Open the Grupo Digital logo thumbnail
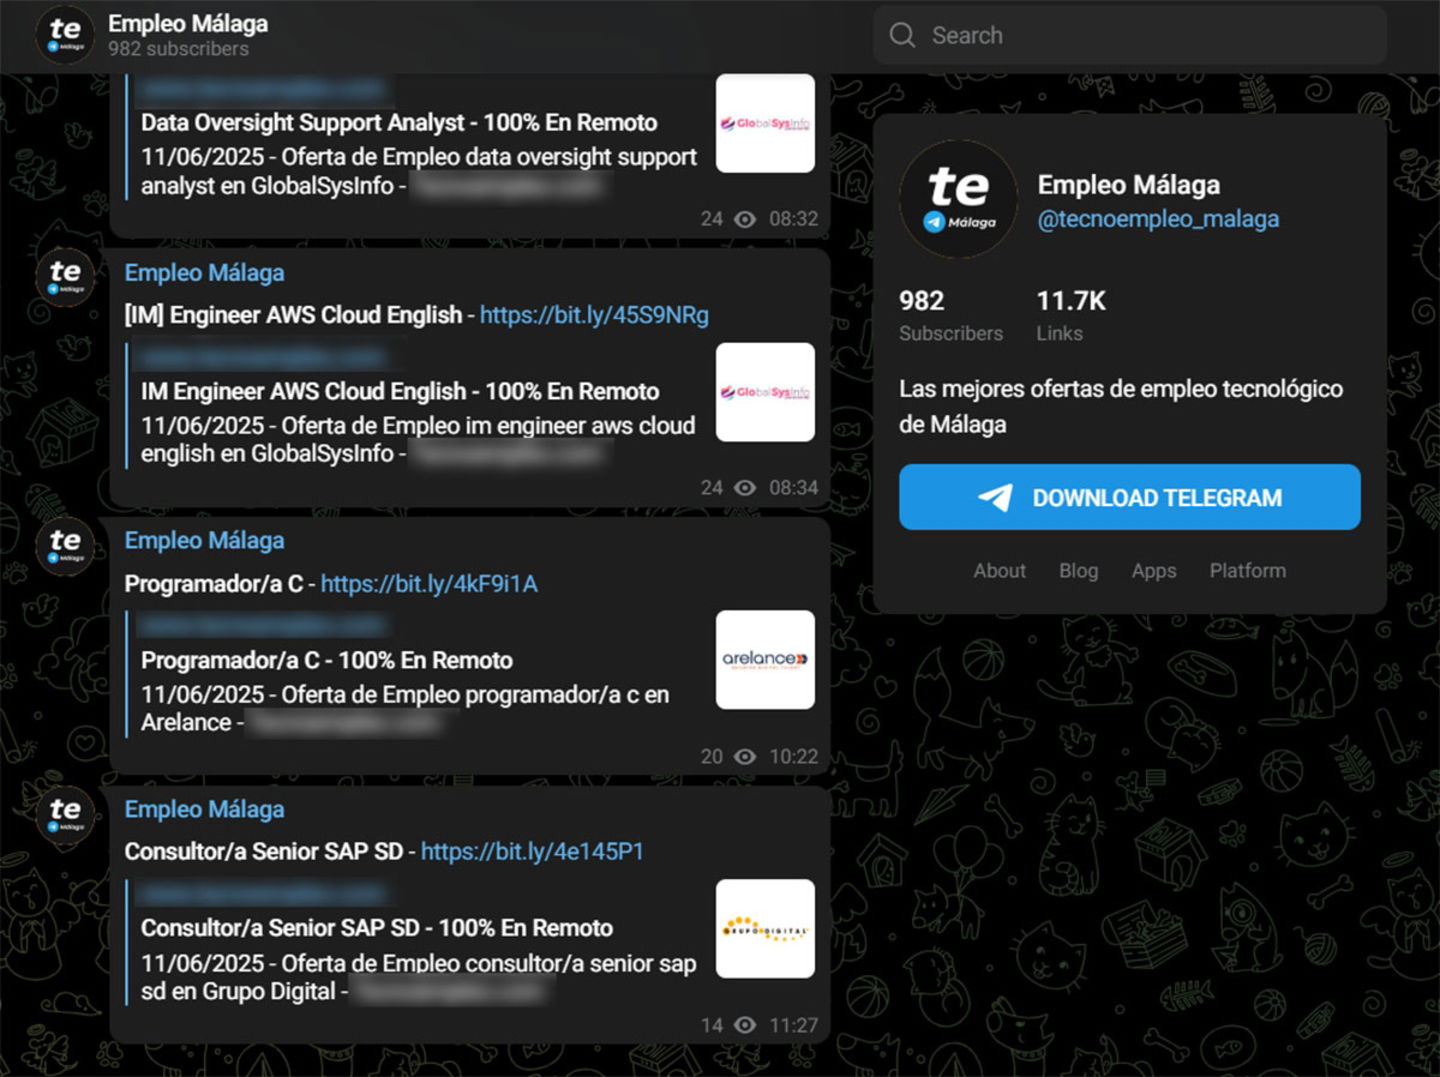This screenshot has width=1440, height=1077. 765,929
